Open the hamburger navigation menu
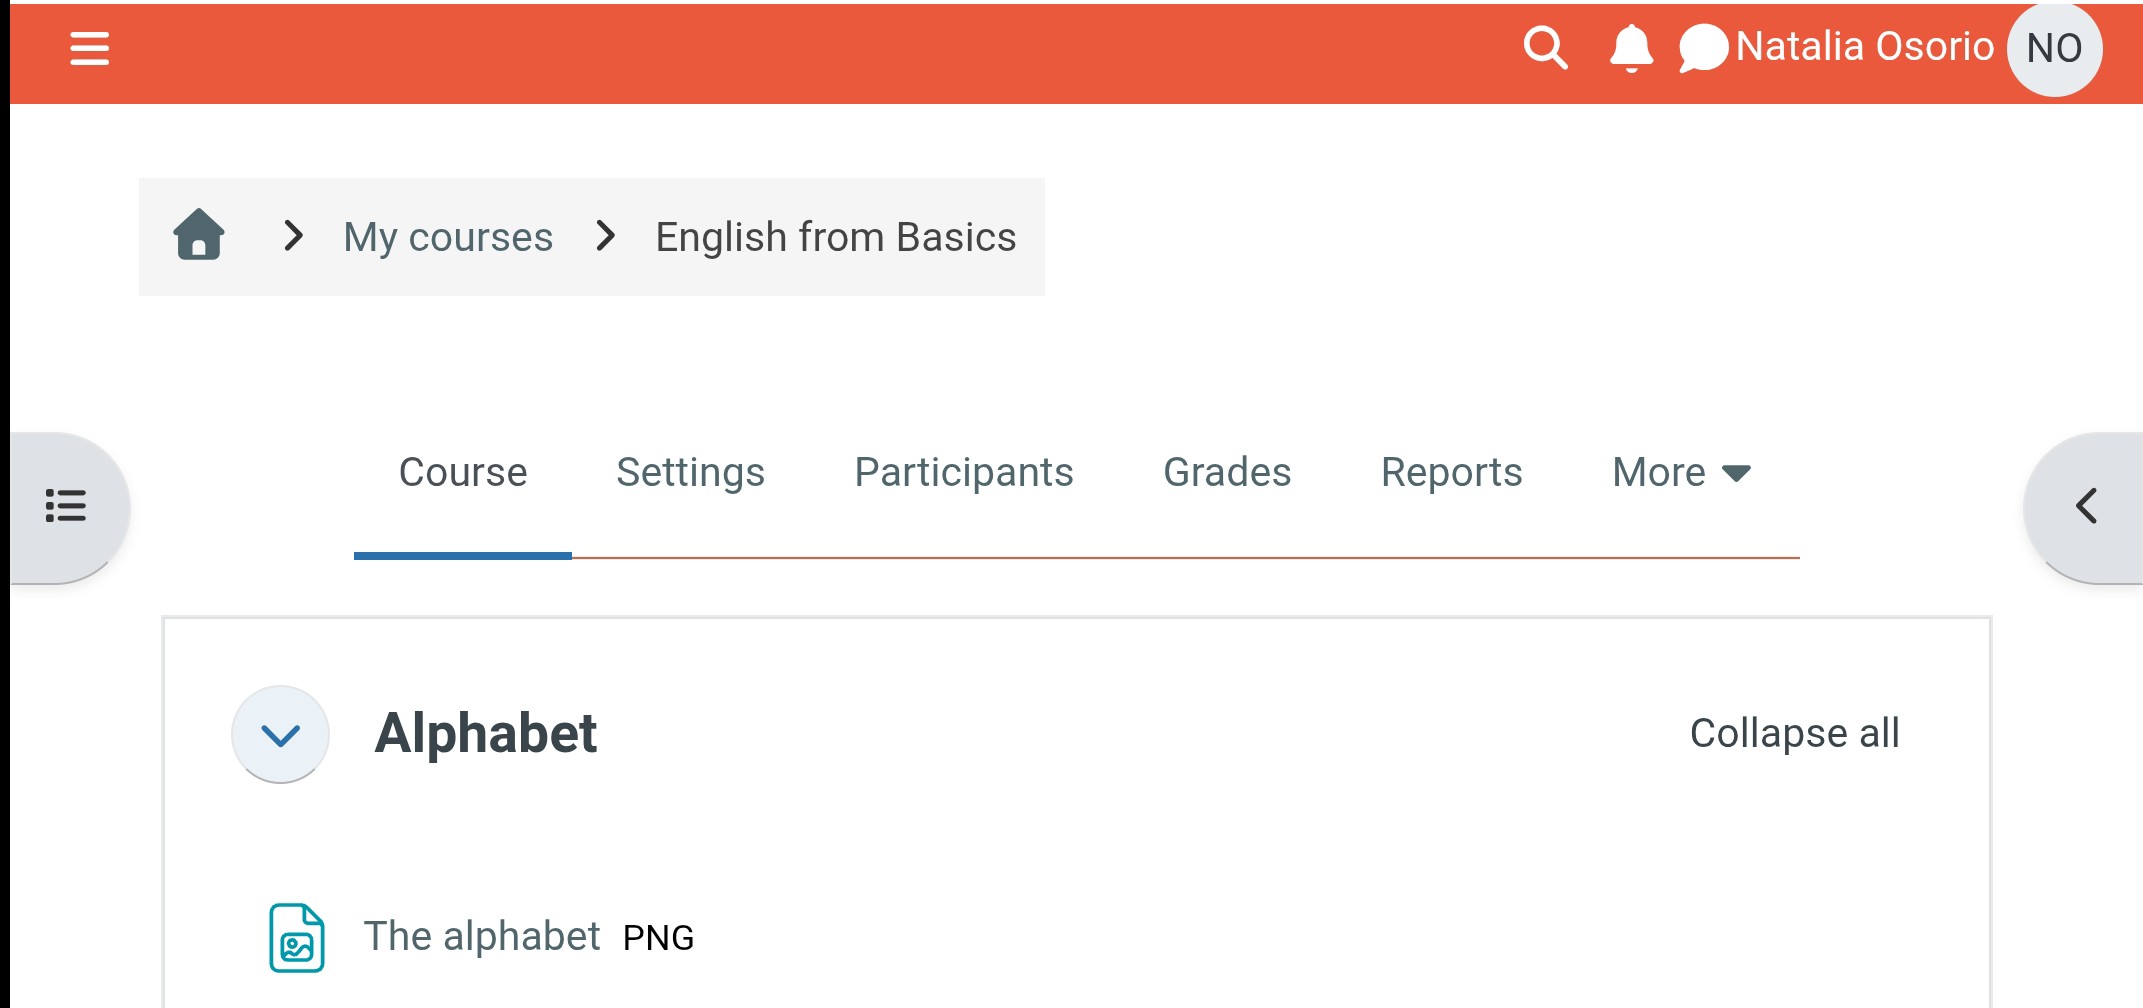2143x1008 pixels. point(89,48)
